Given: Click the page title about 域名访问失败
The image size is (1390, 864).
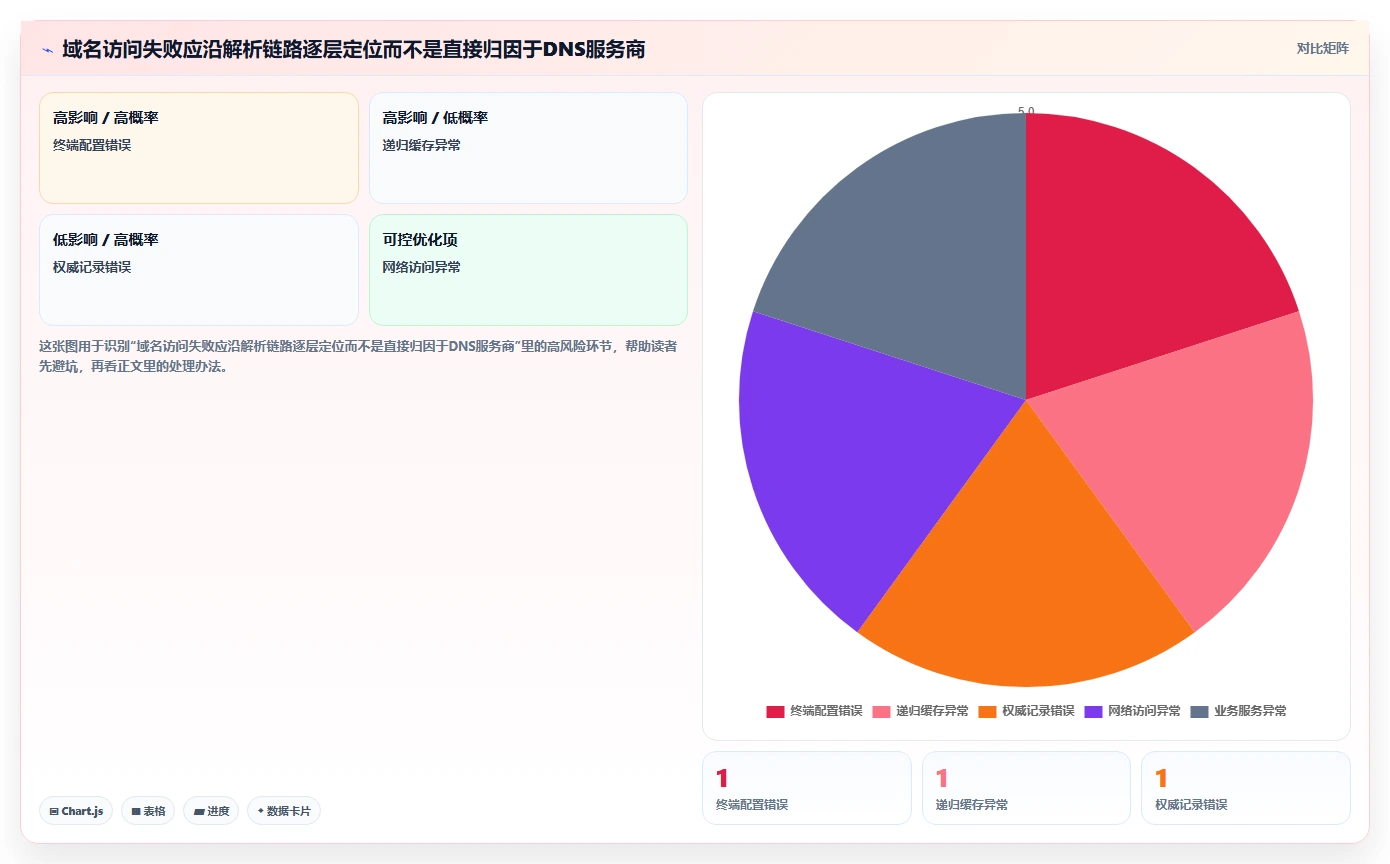Looking at the screenshot, I should pos(353,49).
